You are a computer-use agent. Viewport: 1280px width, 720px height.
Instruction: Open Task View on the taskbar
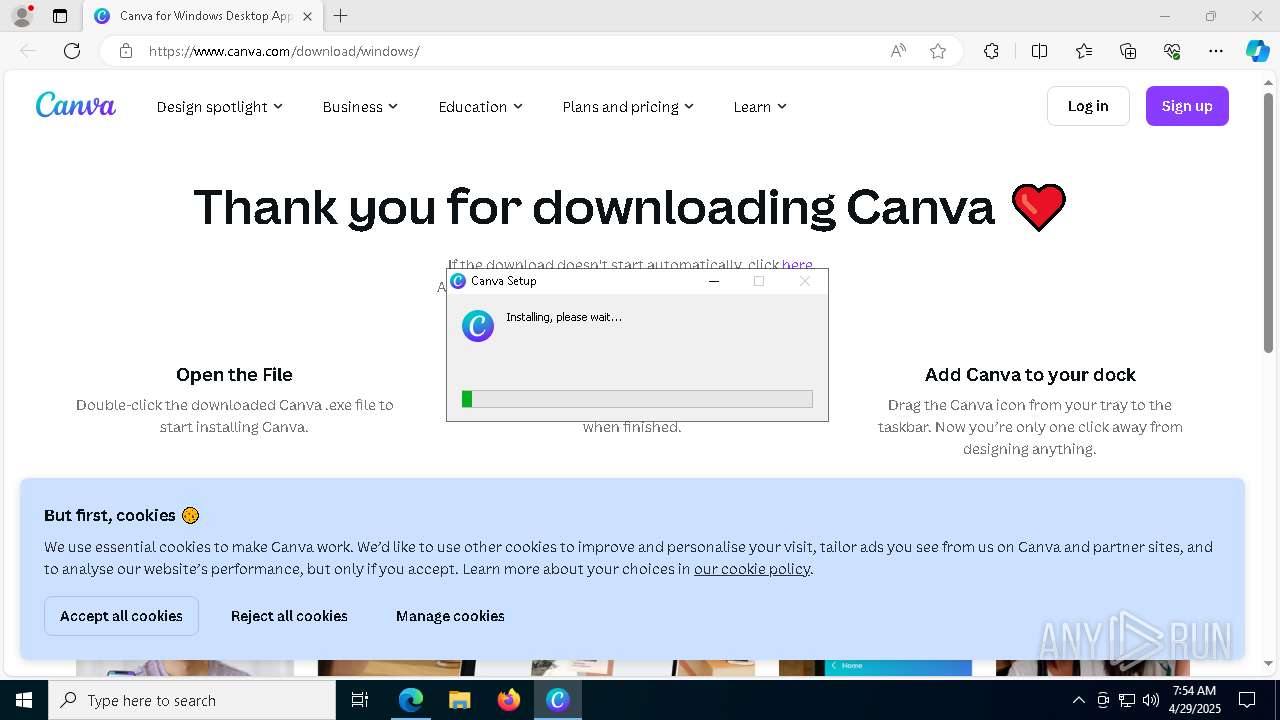coord(360,700)
